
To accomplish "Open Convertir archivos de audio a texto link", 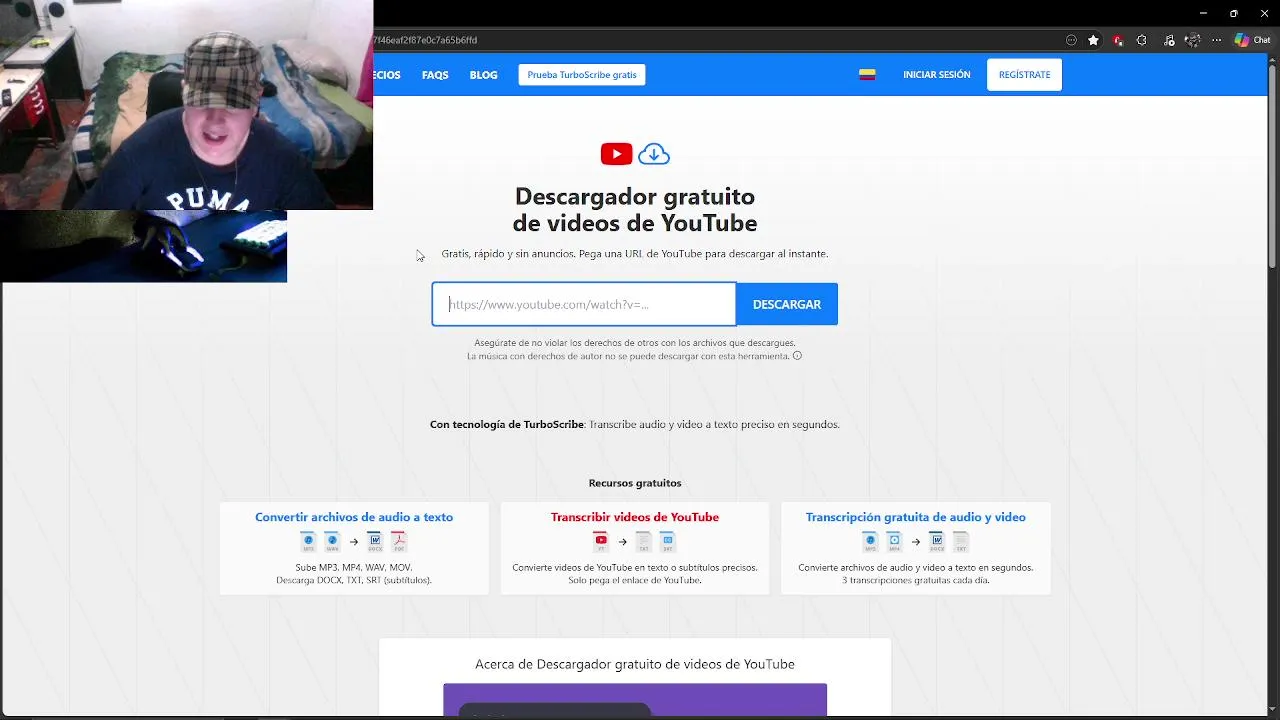I will click(354, 517).
